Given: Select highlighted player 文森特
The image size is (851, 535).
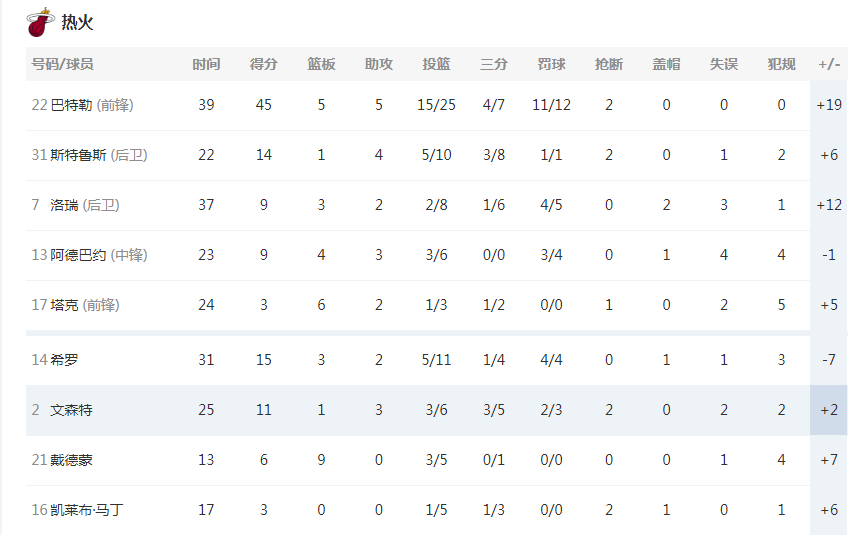Looking at the screenshot, I should pos(71,410).
